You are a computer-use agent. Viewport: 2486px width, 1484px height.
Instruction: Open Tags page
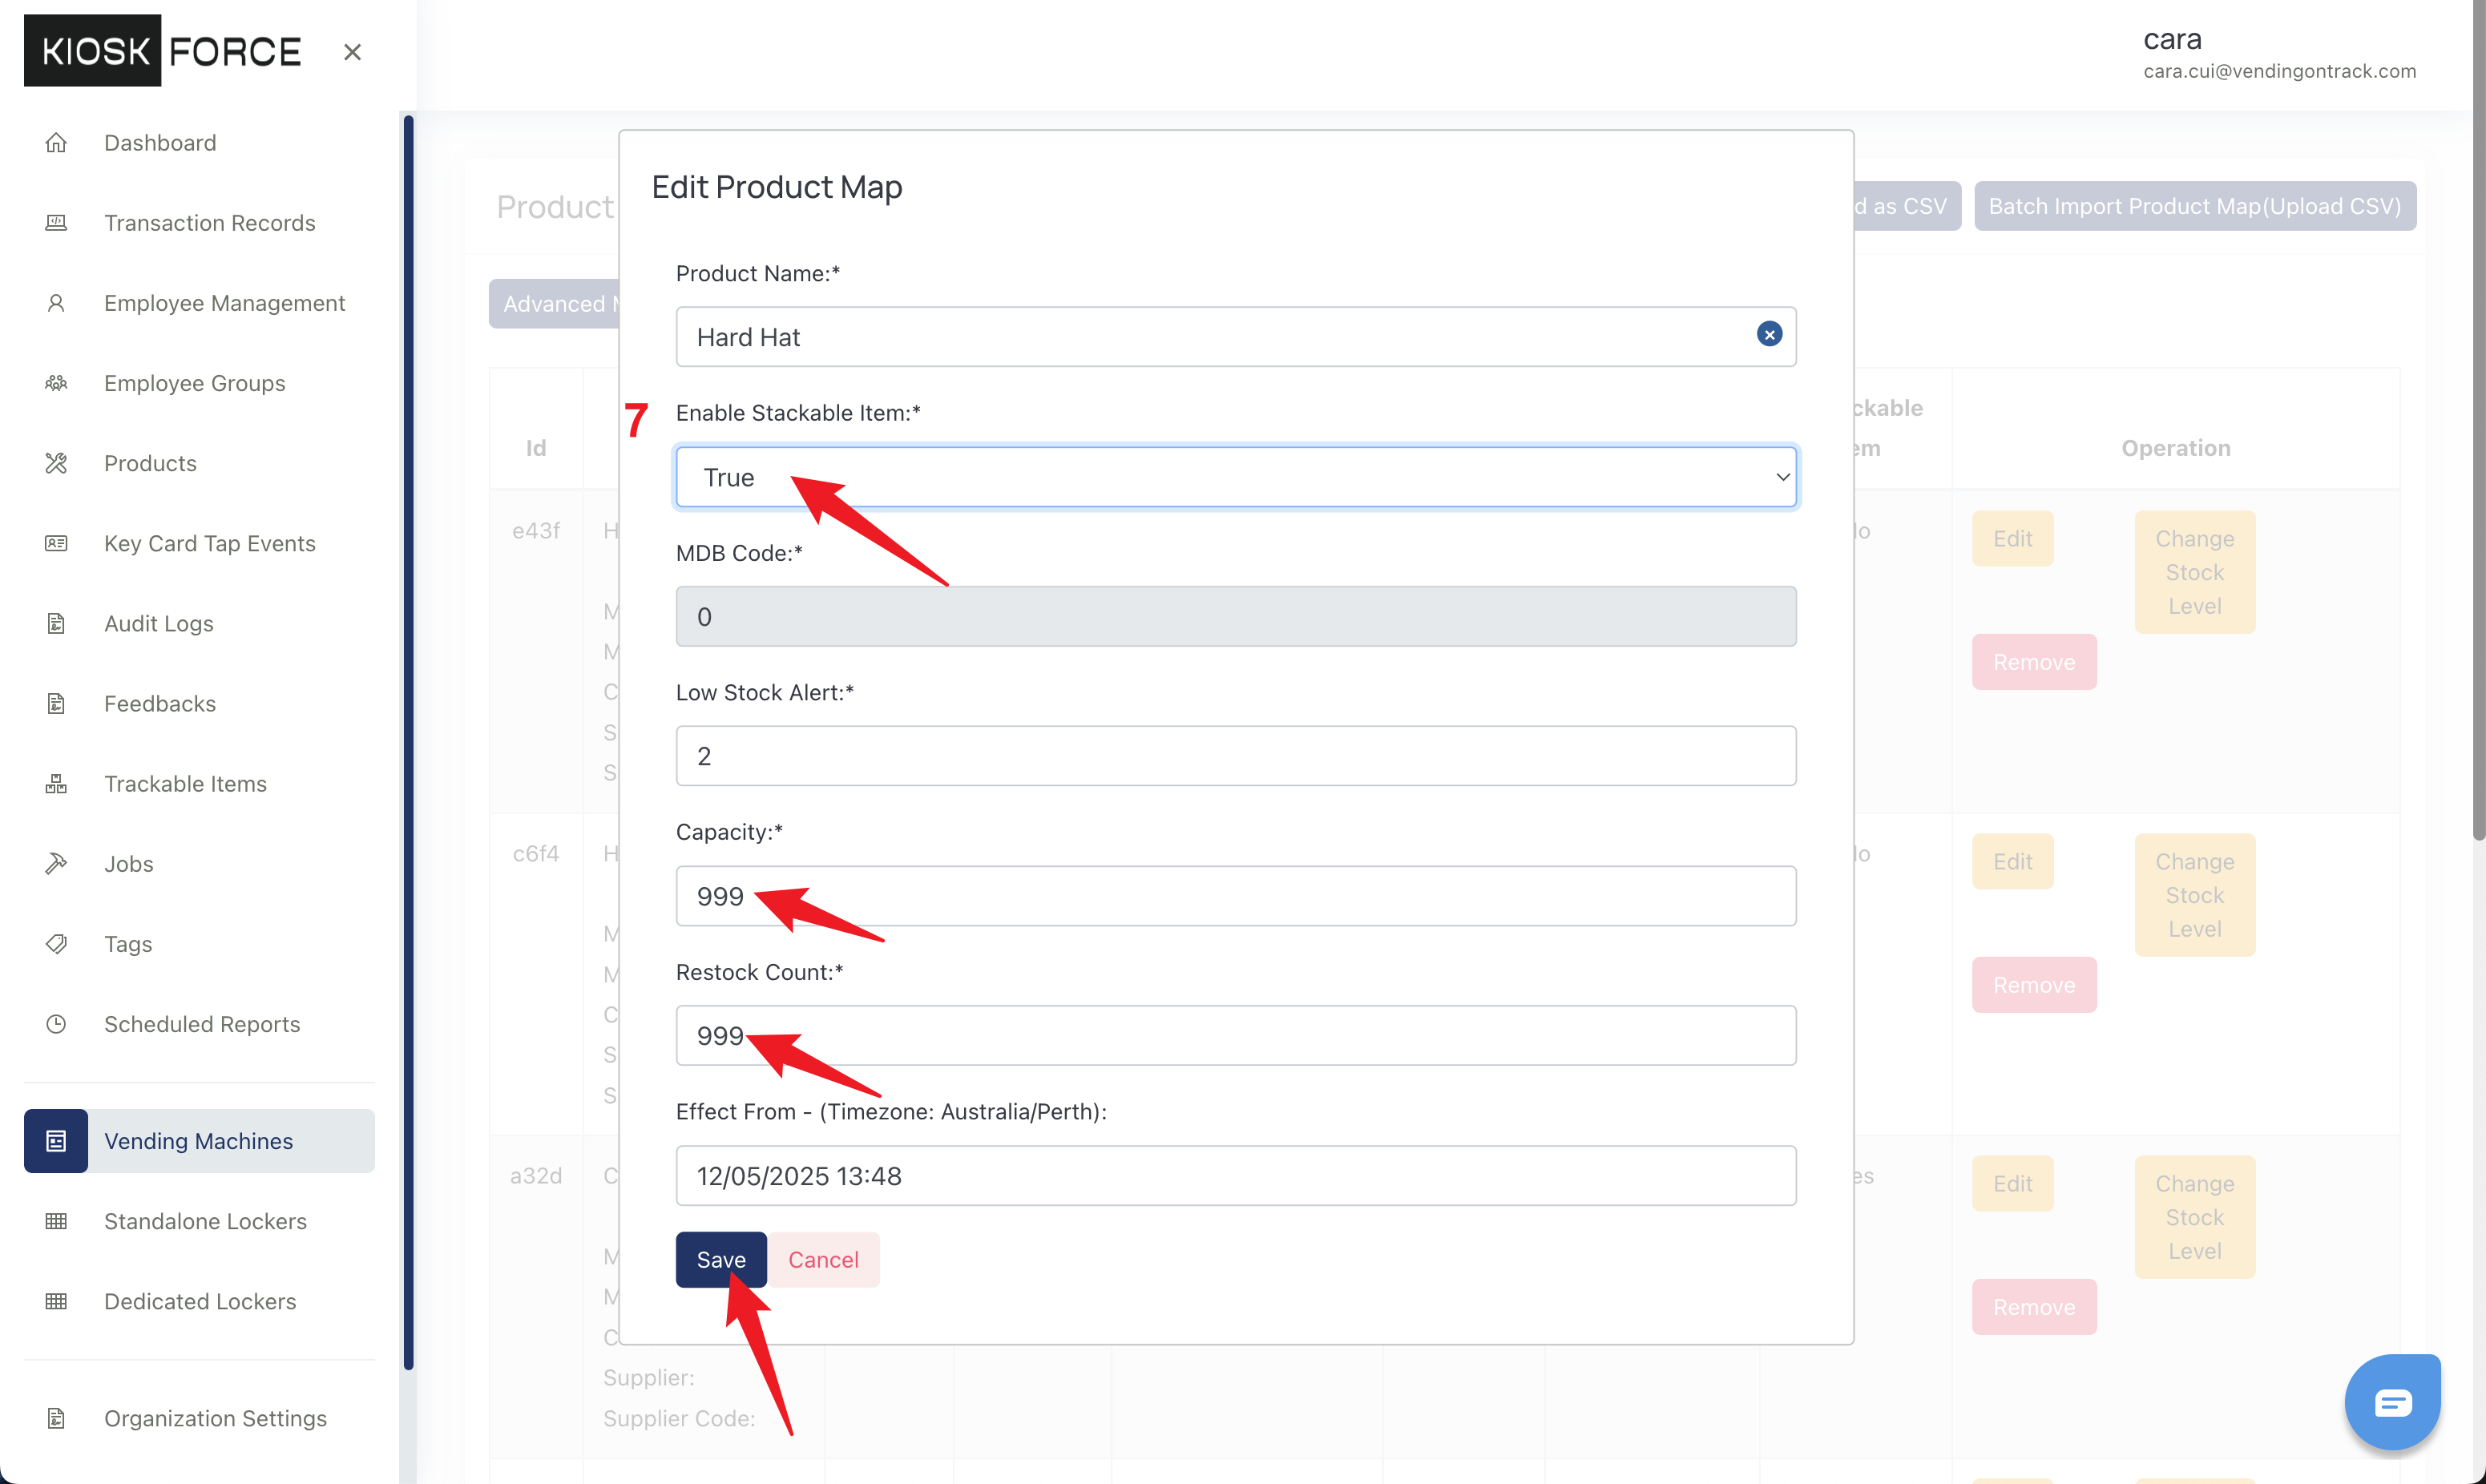point(128,944)
